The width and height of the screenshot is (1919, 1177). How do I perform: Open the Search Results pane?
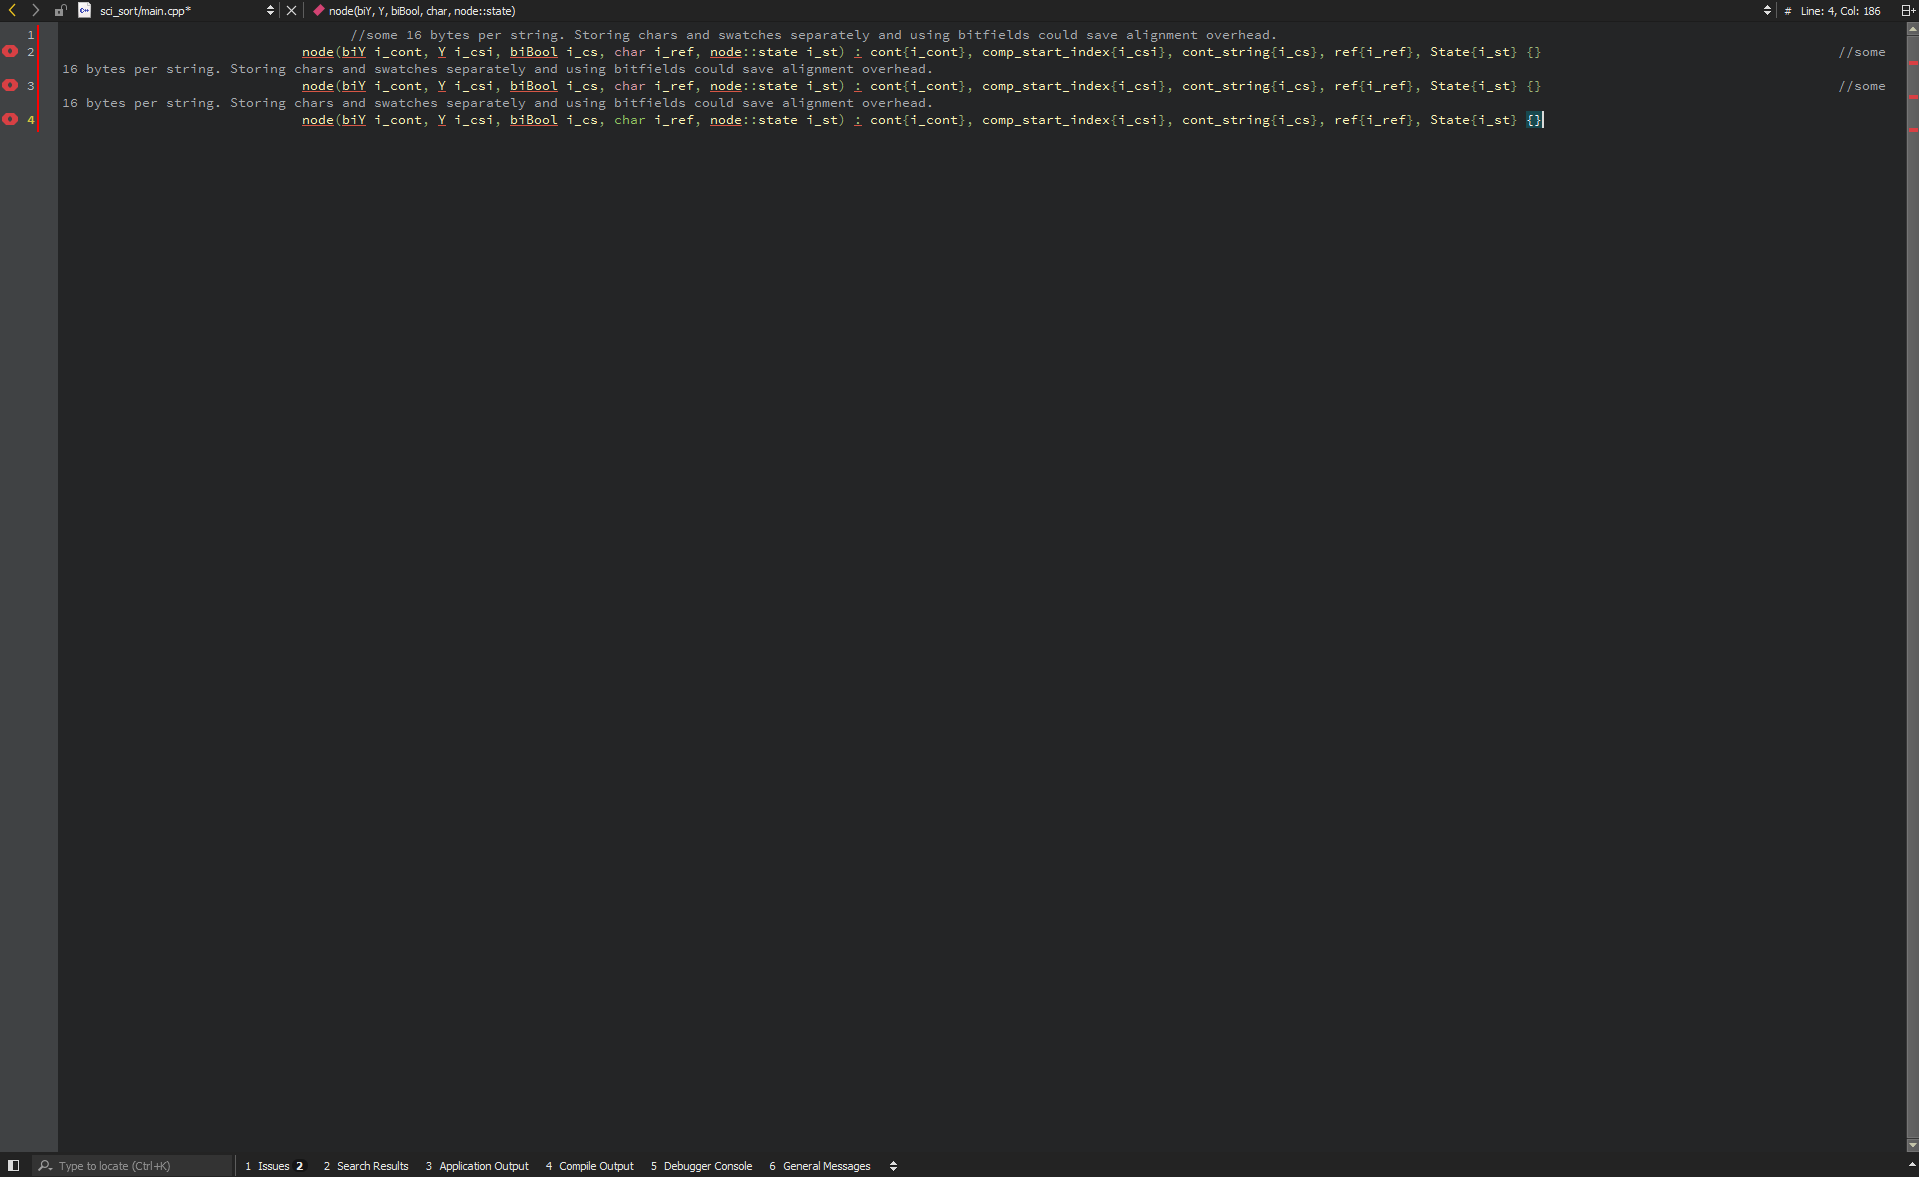coord(366,1166)
